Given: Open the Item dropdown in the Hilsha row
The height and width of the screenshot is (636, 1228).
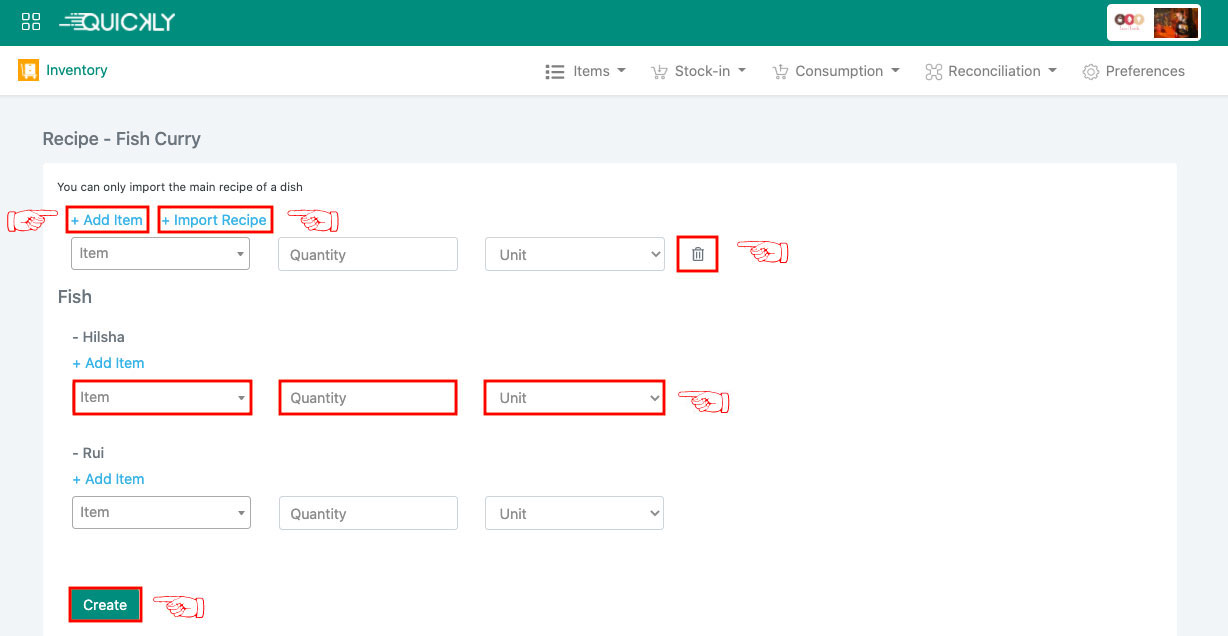Looking at the screenshot, I should click(x=161, y=397).
